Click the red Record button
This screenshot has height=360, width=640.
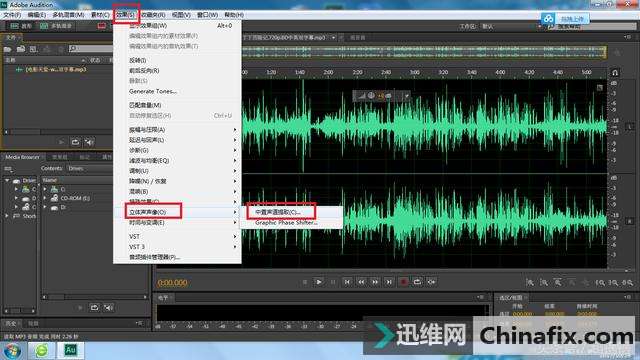(x=403, y=282)
